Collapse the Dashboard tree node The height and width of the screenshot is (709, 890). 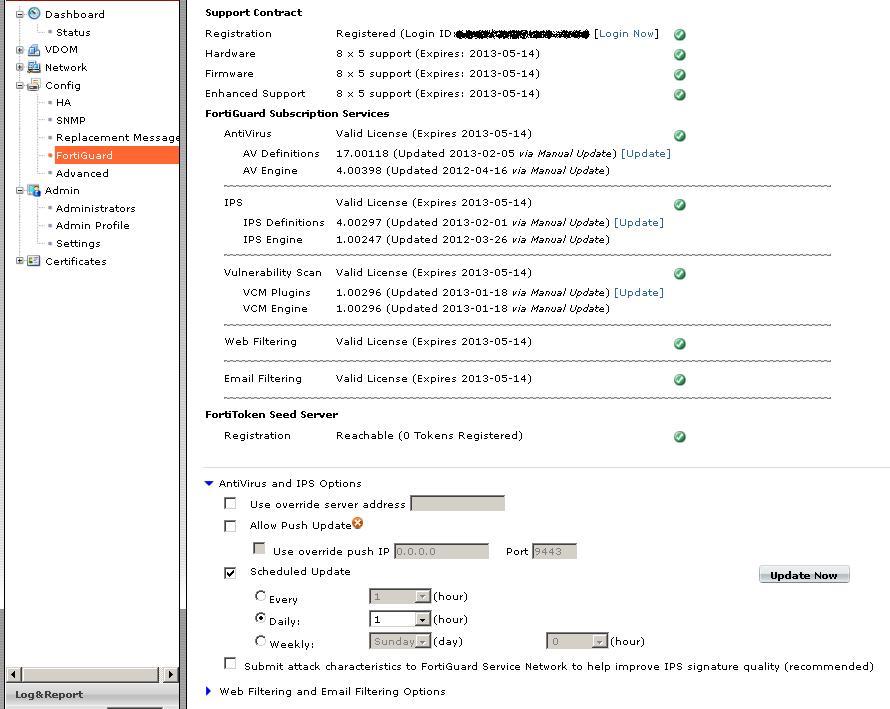click(20, 14)
